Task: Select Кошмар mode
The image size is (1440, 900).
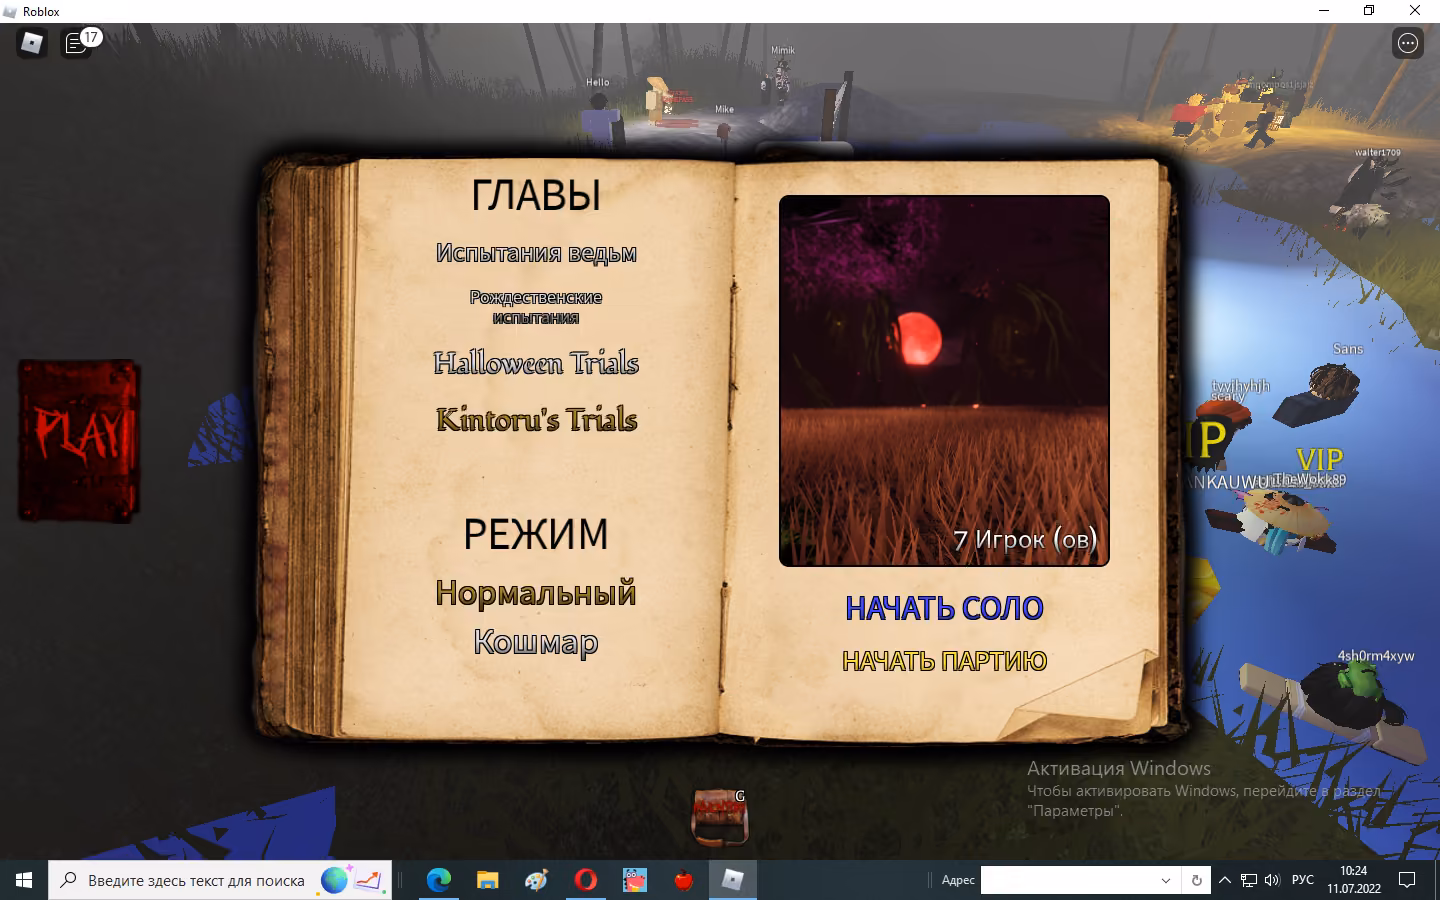Action: click(536, 642)
